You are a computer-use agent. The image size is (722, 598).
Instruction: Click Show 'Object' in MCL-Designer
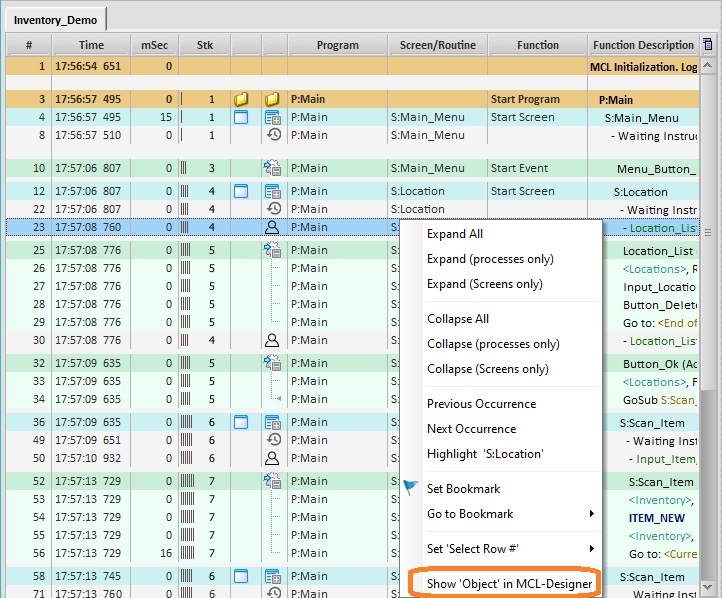[x=509, y=584]
